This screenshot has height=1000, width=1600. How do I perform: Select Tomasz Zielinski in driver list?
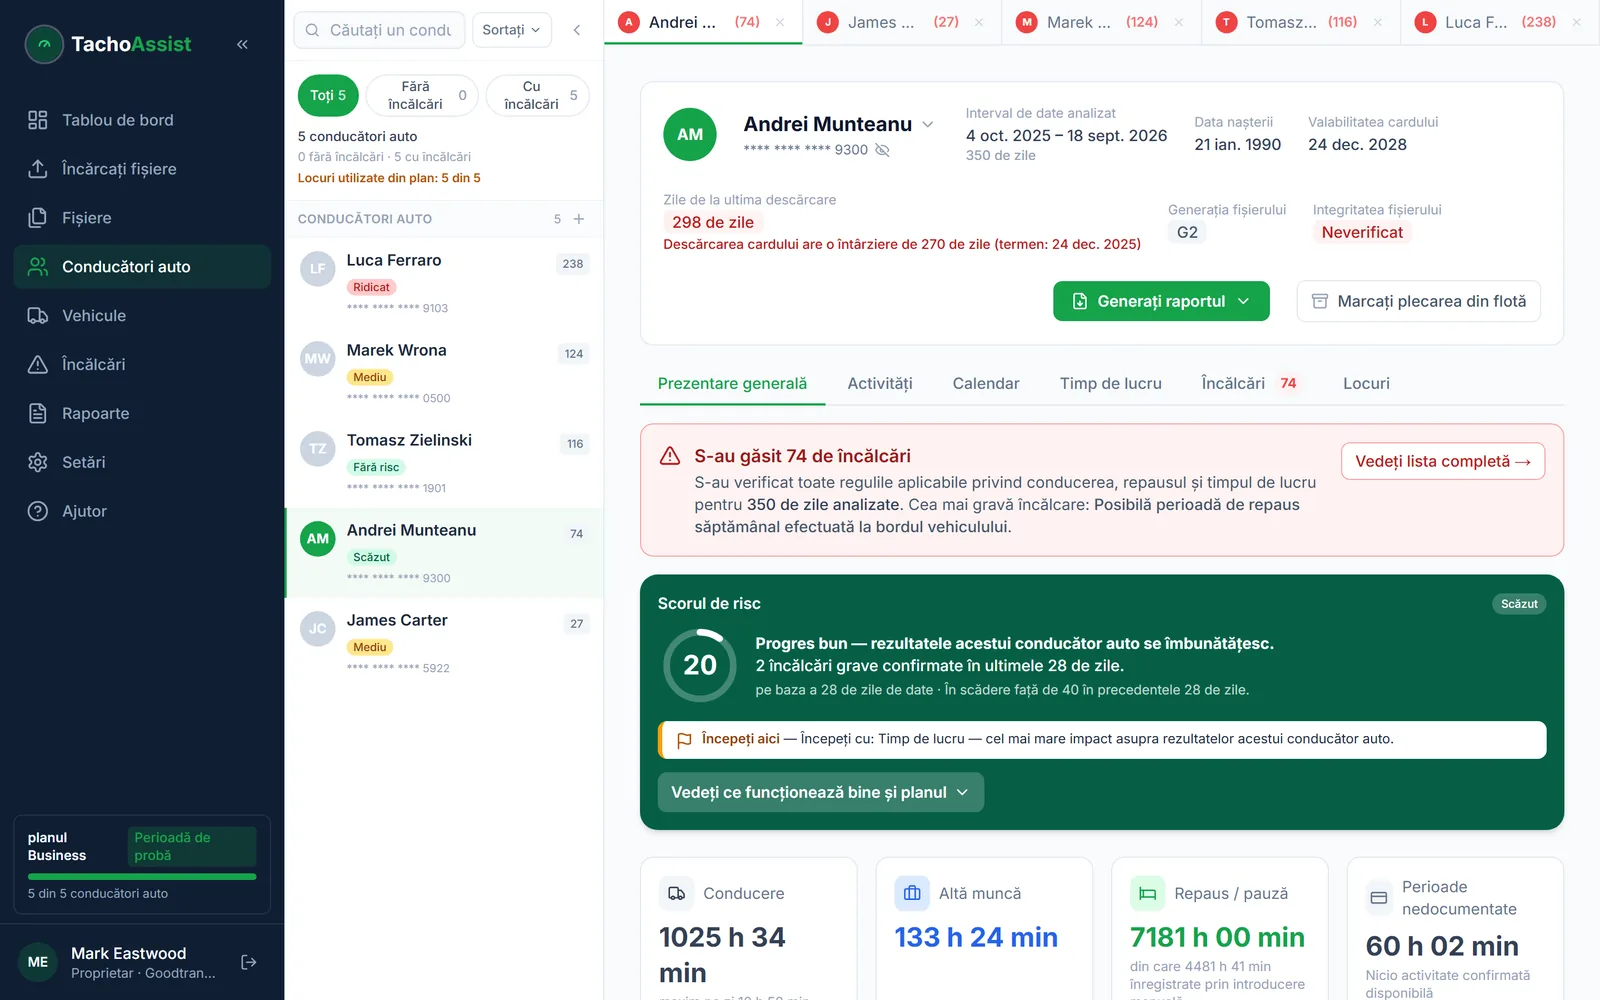point(444,463)
